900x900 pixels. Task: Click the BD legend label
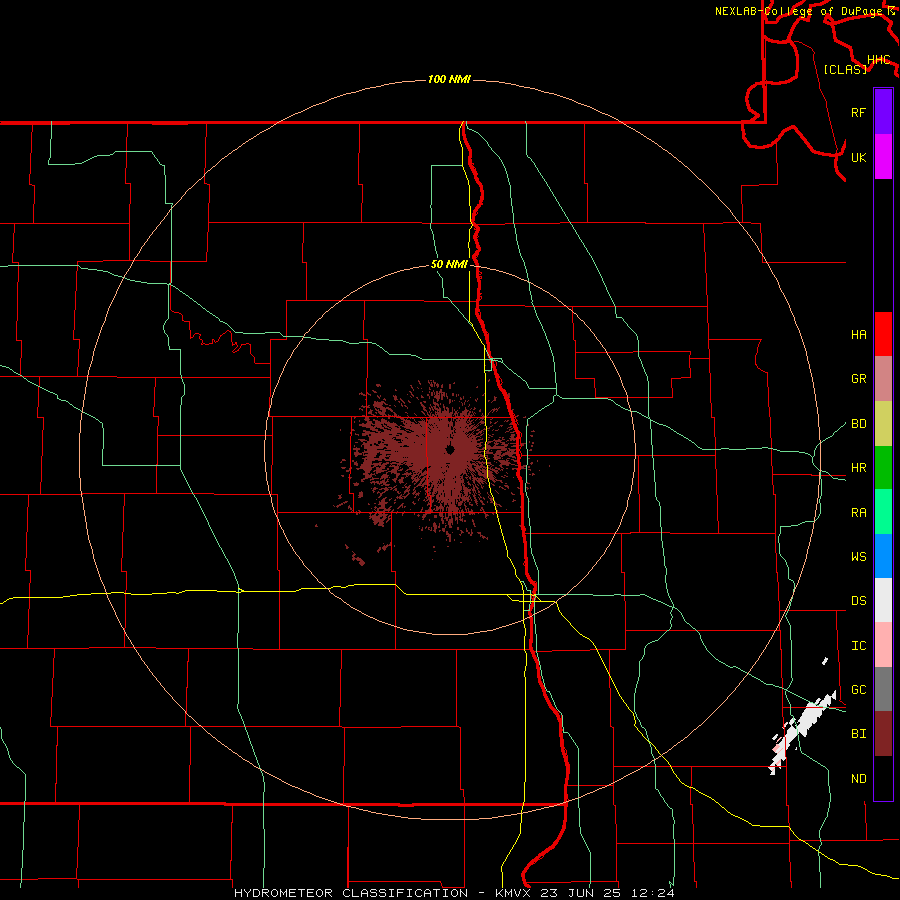coord(858,424)
